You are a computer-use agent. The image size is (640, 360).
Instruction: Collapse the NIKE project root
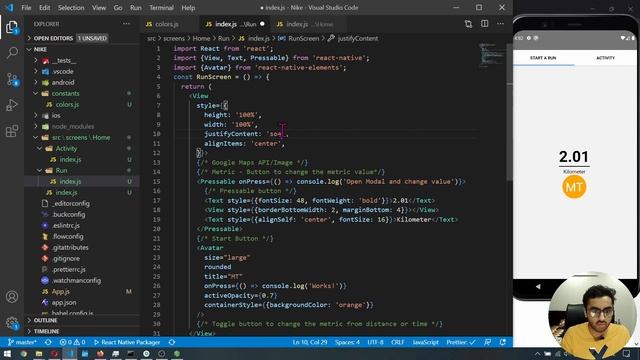point(29,49)
